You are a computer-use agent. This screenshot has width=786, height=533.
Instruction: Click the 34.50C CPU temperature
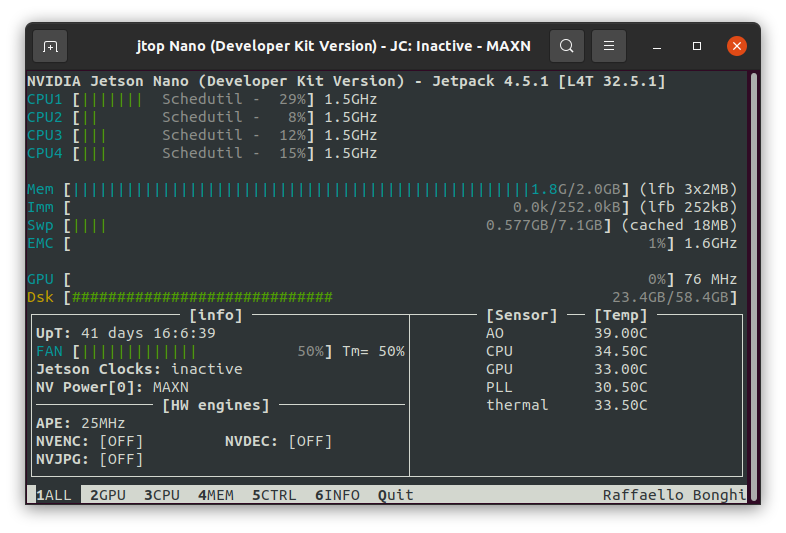pos(621,351)
